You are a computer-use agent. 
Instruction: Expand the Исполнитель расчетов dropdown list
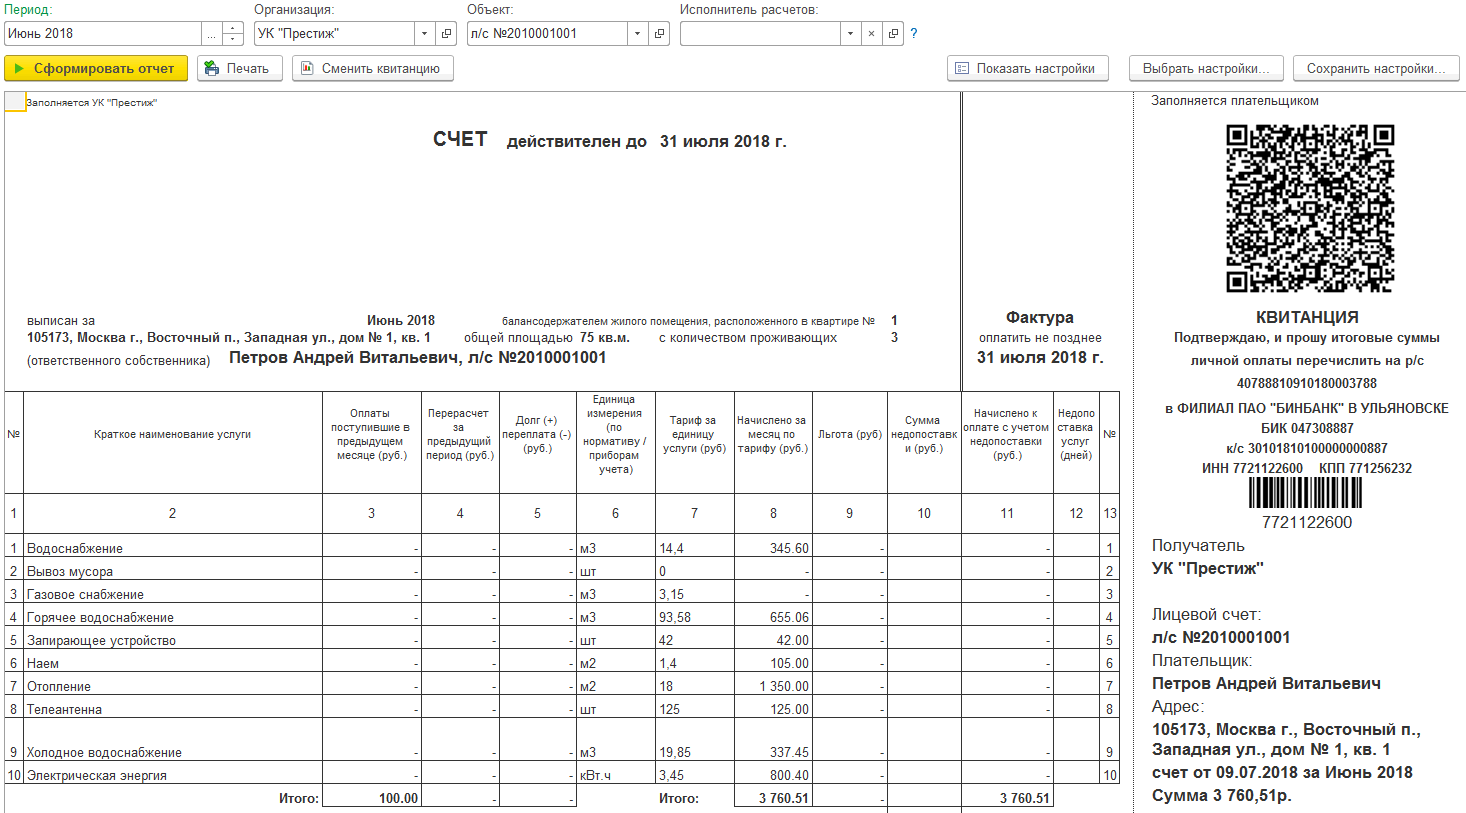(850, 34)
